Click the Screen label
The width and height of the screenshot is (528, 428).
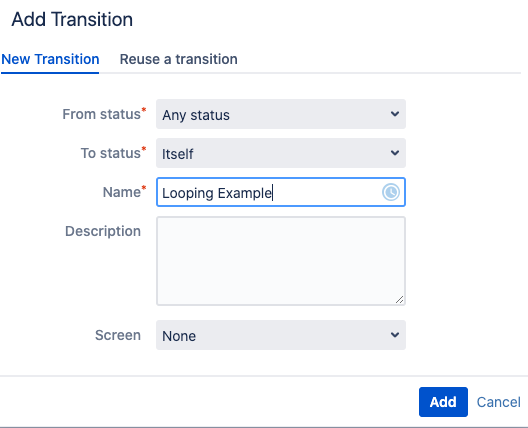click(x=118, y=335)
